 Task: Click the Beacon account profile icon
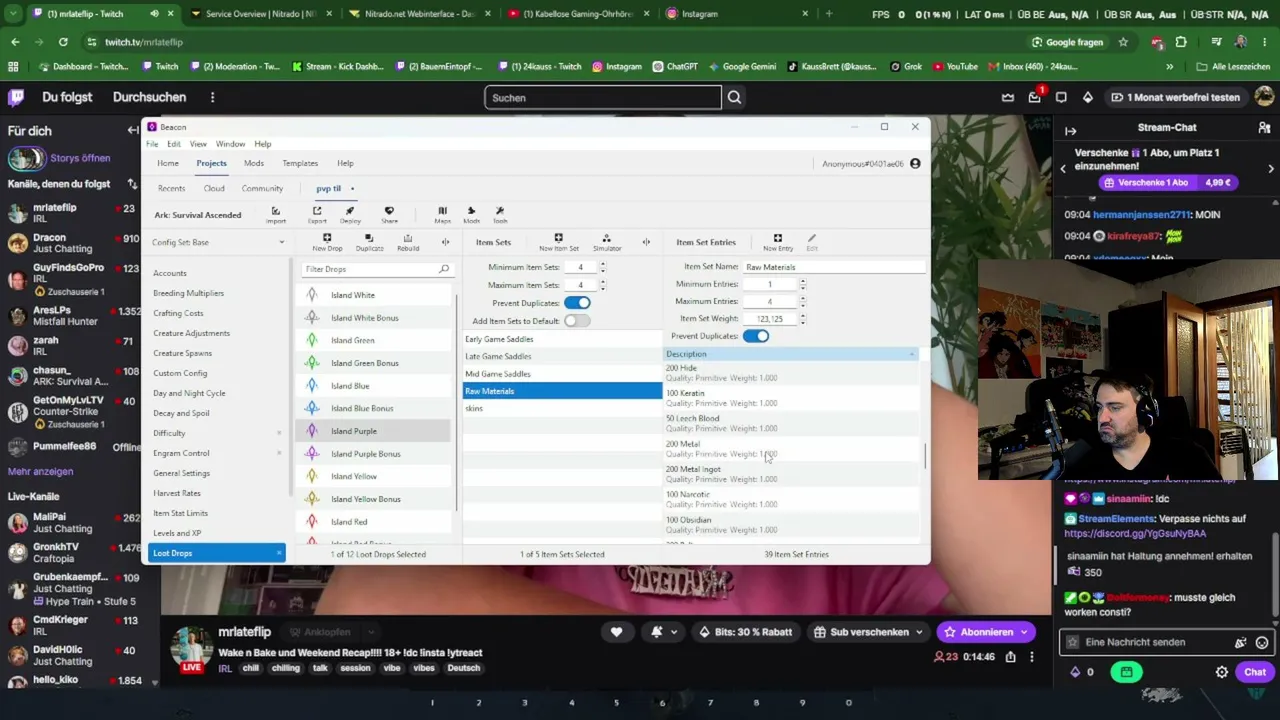915,163
